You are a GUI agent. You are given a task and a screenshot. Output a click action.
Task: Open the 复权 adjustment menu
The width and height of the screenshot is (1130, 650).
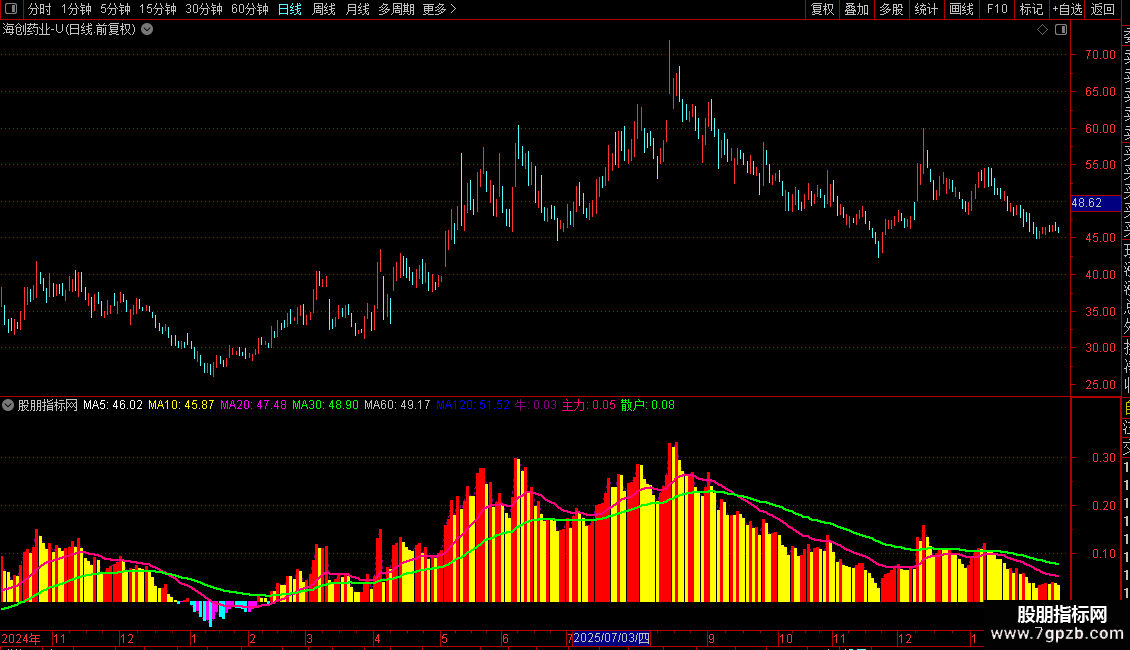click(x=822, y=9)
